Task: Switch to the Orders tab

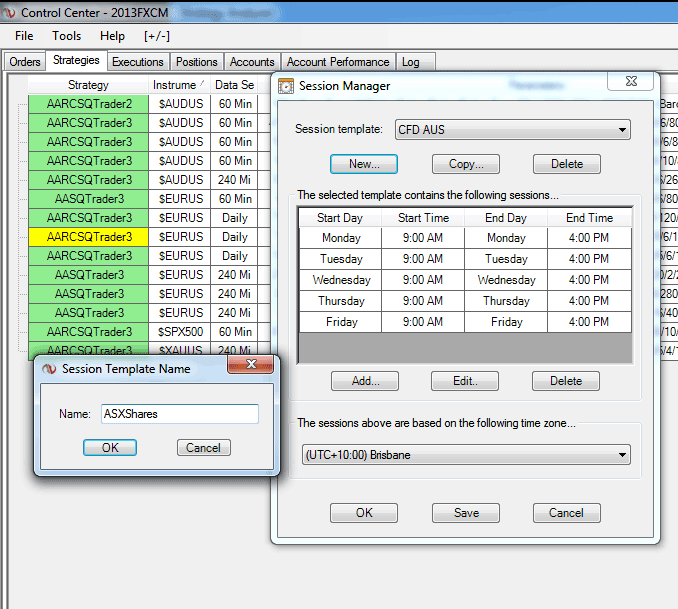Action: (x=25, y=62)
